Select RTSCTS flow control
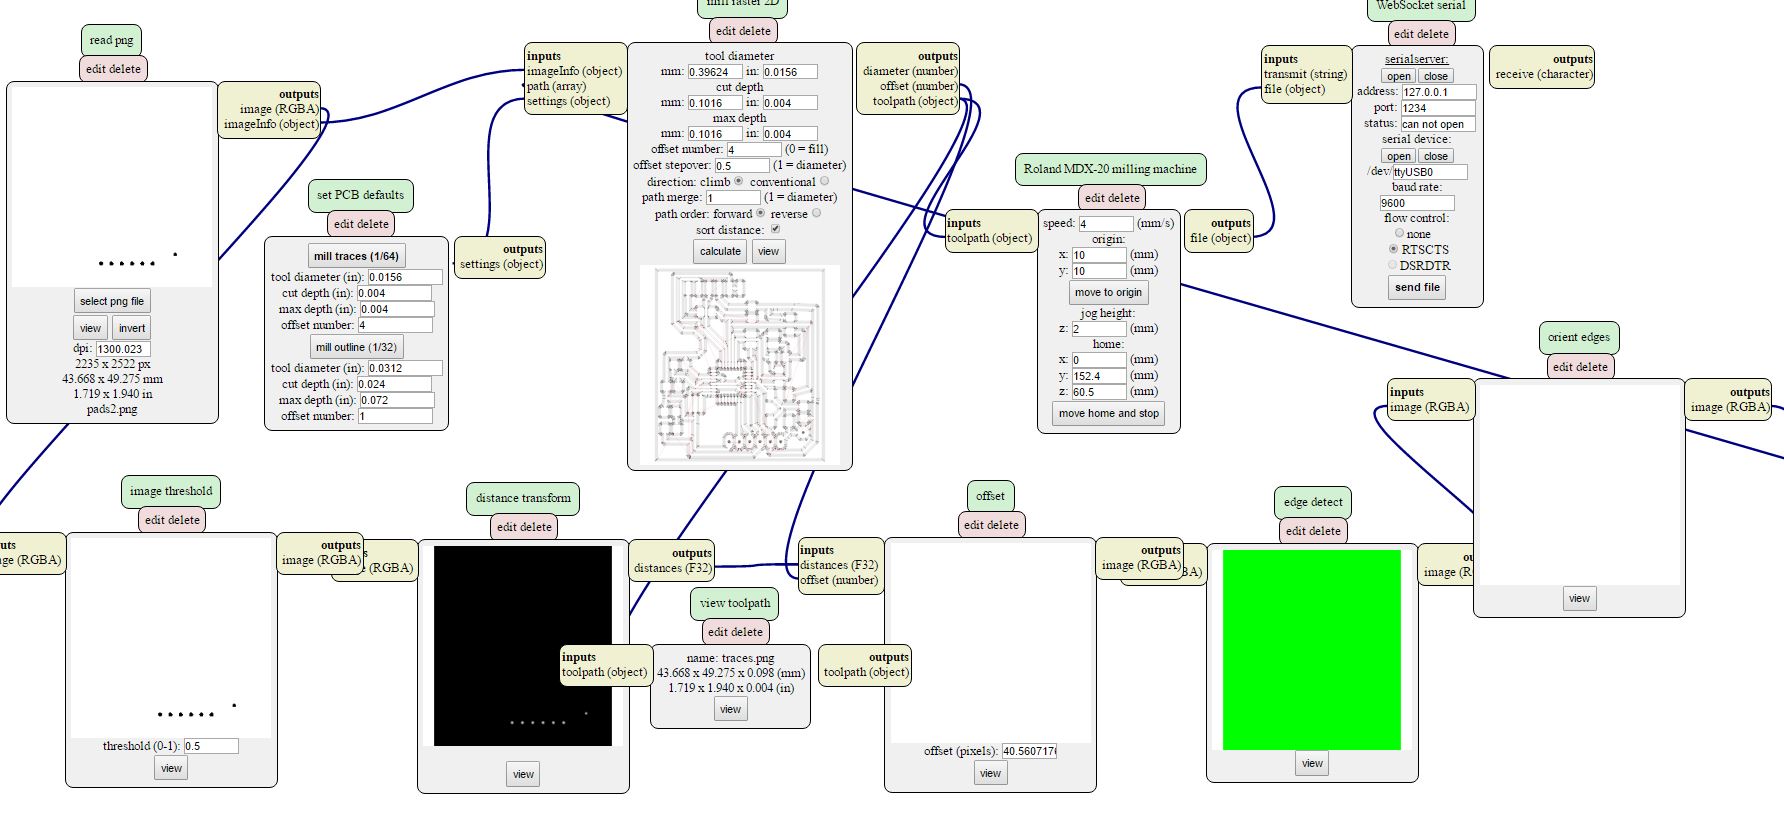1784x814 pixels. coord(1393,249)
